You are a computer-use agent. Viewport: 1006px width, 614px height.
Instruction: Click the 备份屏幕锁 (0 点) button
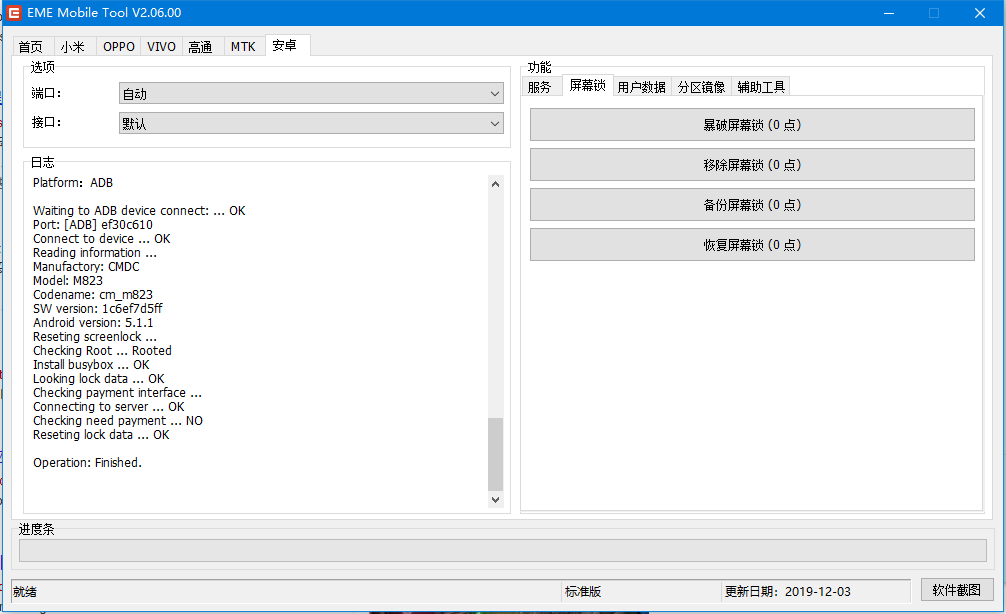(752, 205)
